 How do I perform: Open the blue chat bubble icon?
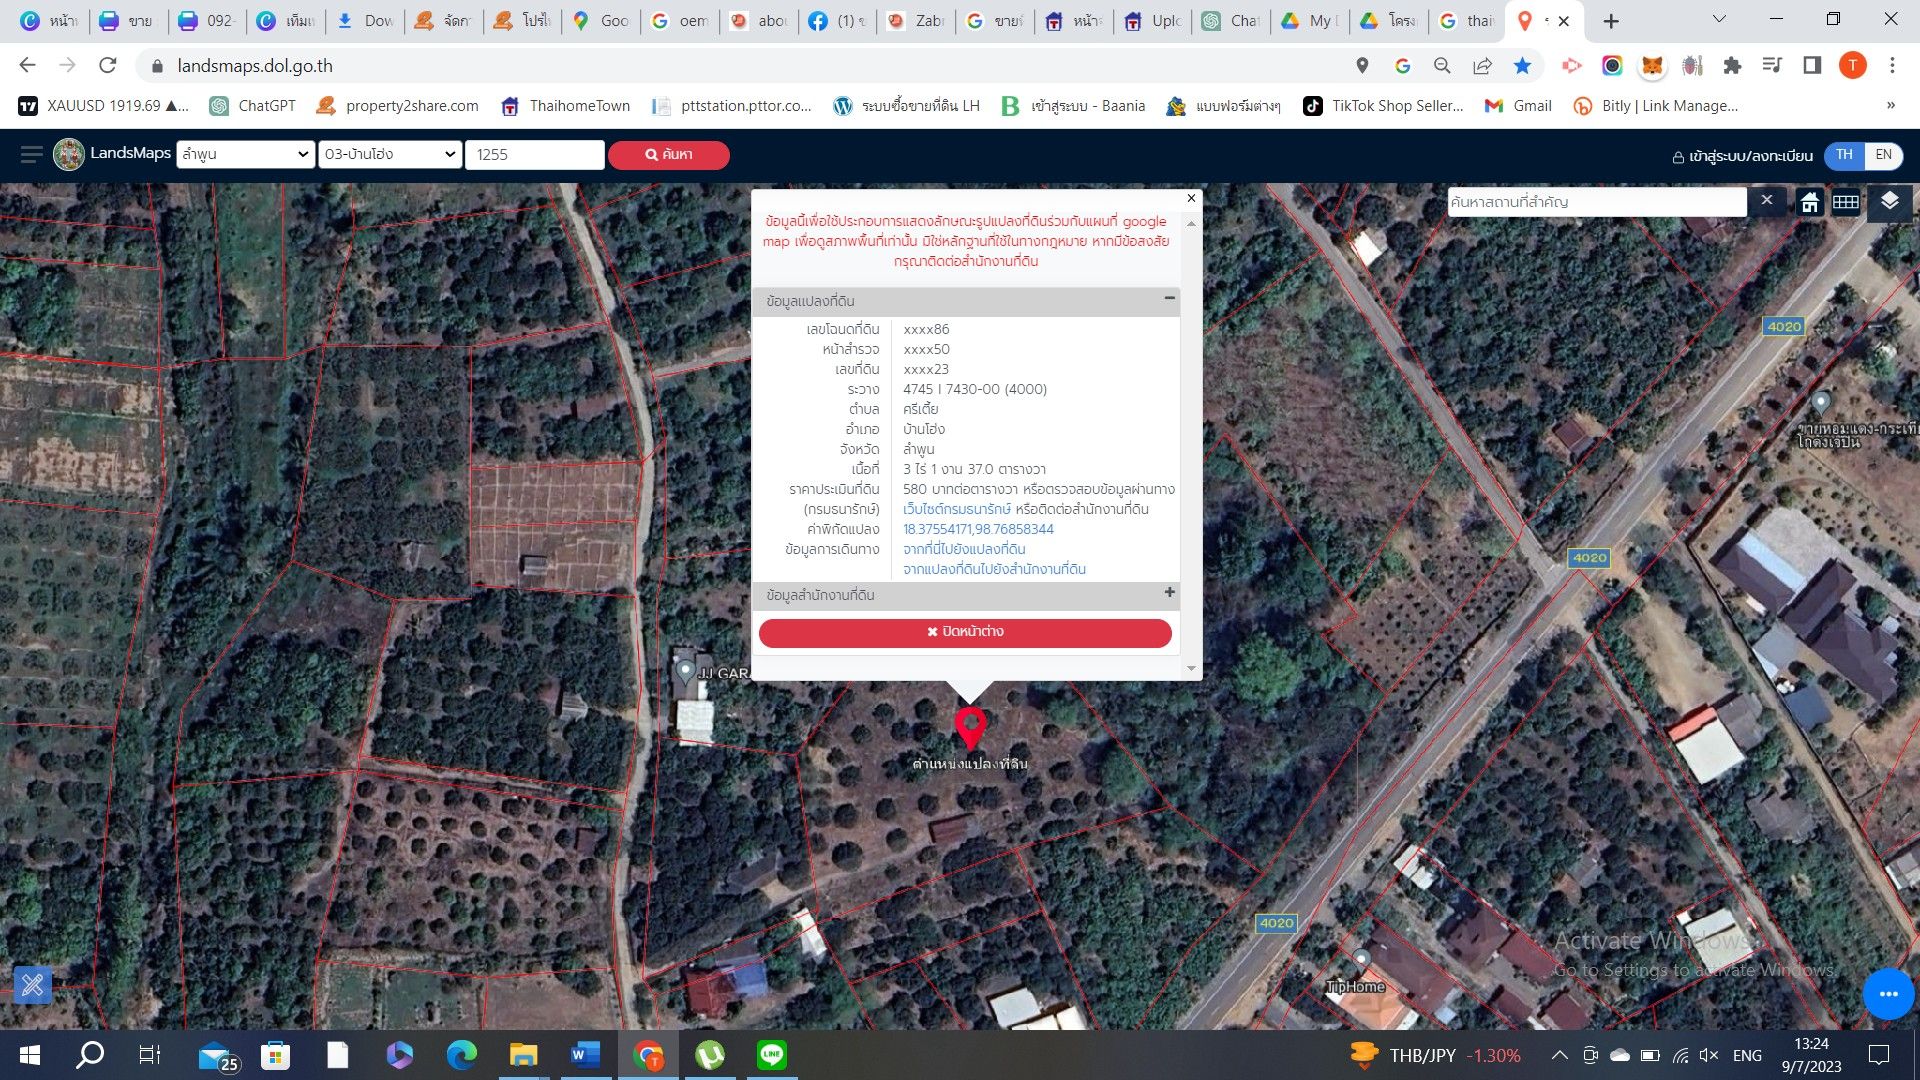pos(1888,994)
